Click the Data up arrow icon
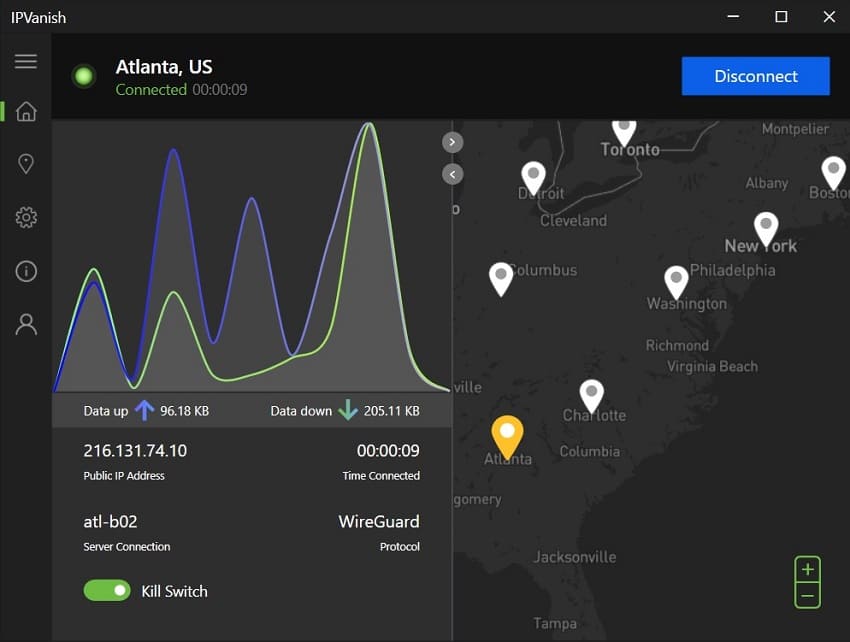Screen dimensions: 850x642 [144, 410]
